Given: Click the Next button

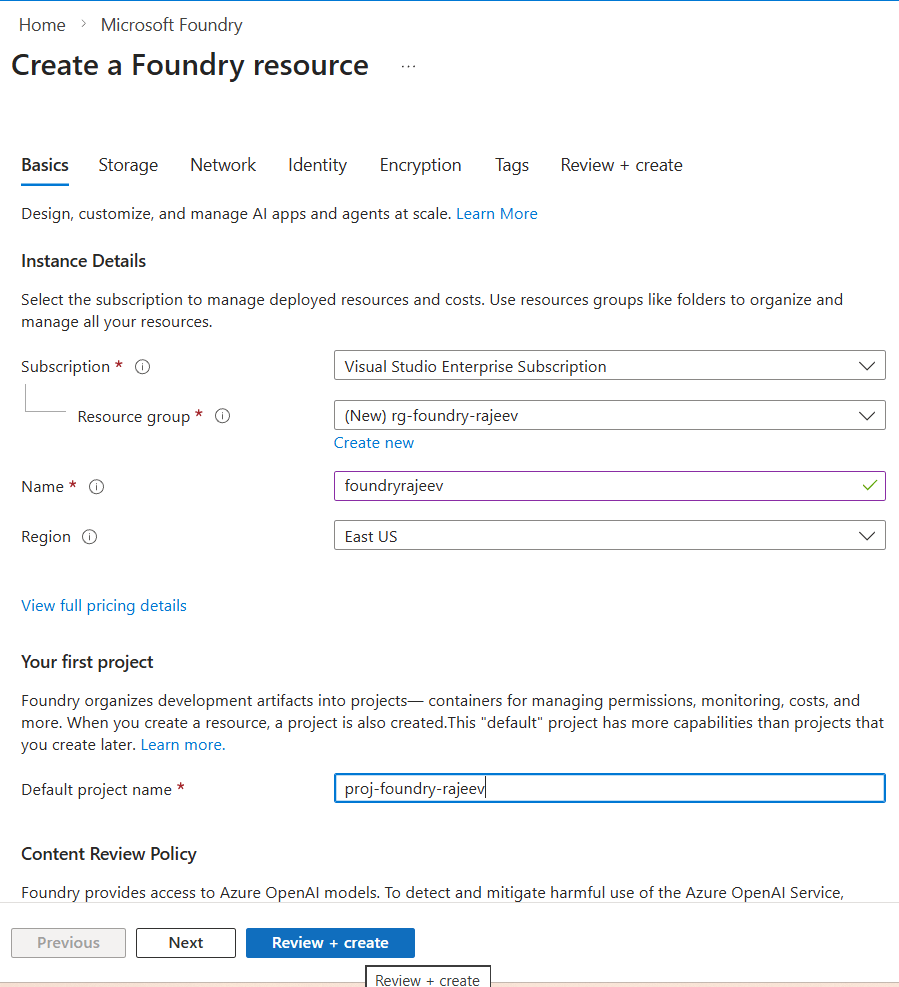Looking at the screenshot, I should click(x=186, y=943).
